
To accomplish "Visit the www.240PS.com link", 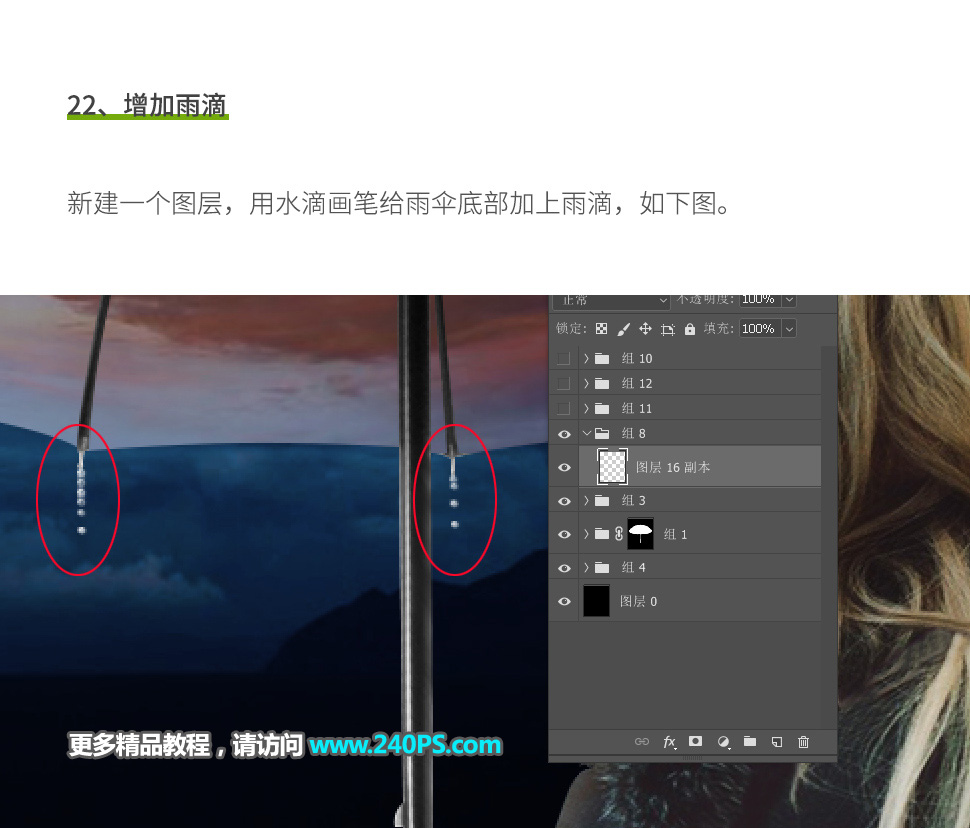I will pyautogui.click(x=406, y=745).
